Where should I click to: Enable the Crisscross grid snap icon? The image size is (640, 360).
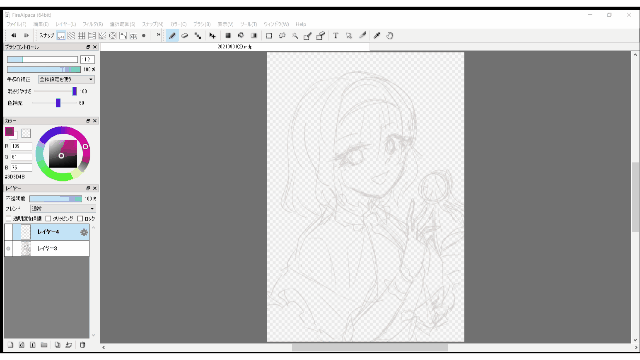coord(82,36)
